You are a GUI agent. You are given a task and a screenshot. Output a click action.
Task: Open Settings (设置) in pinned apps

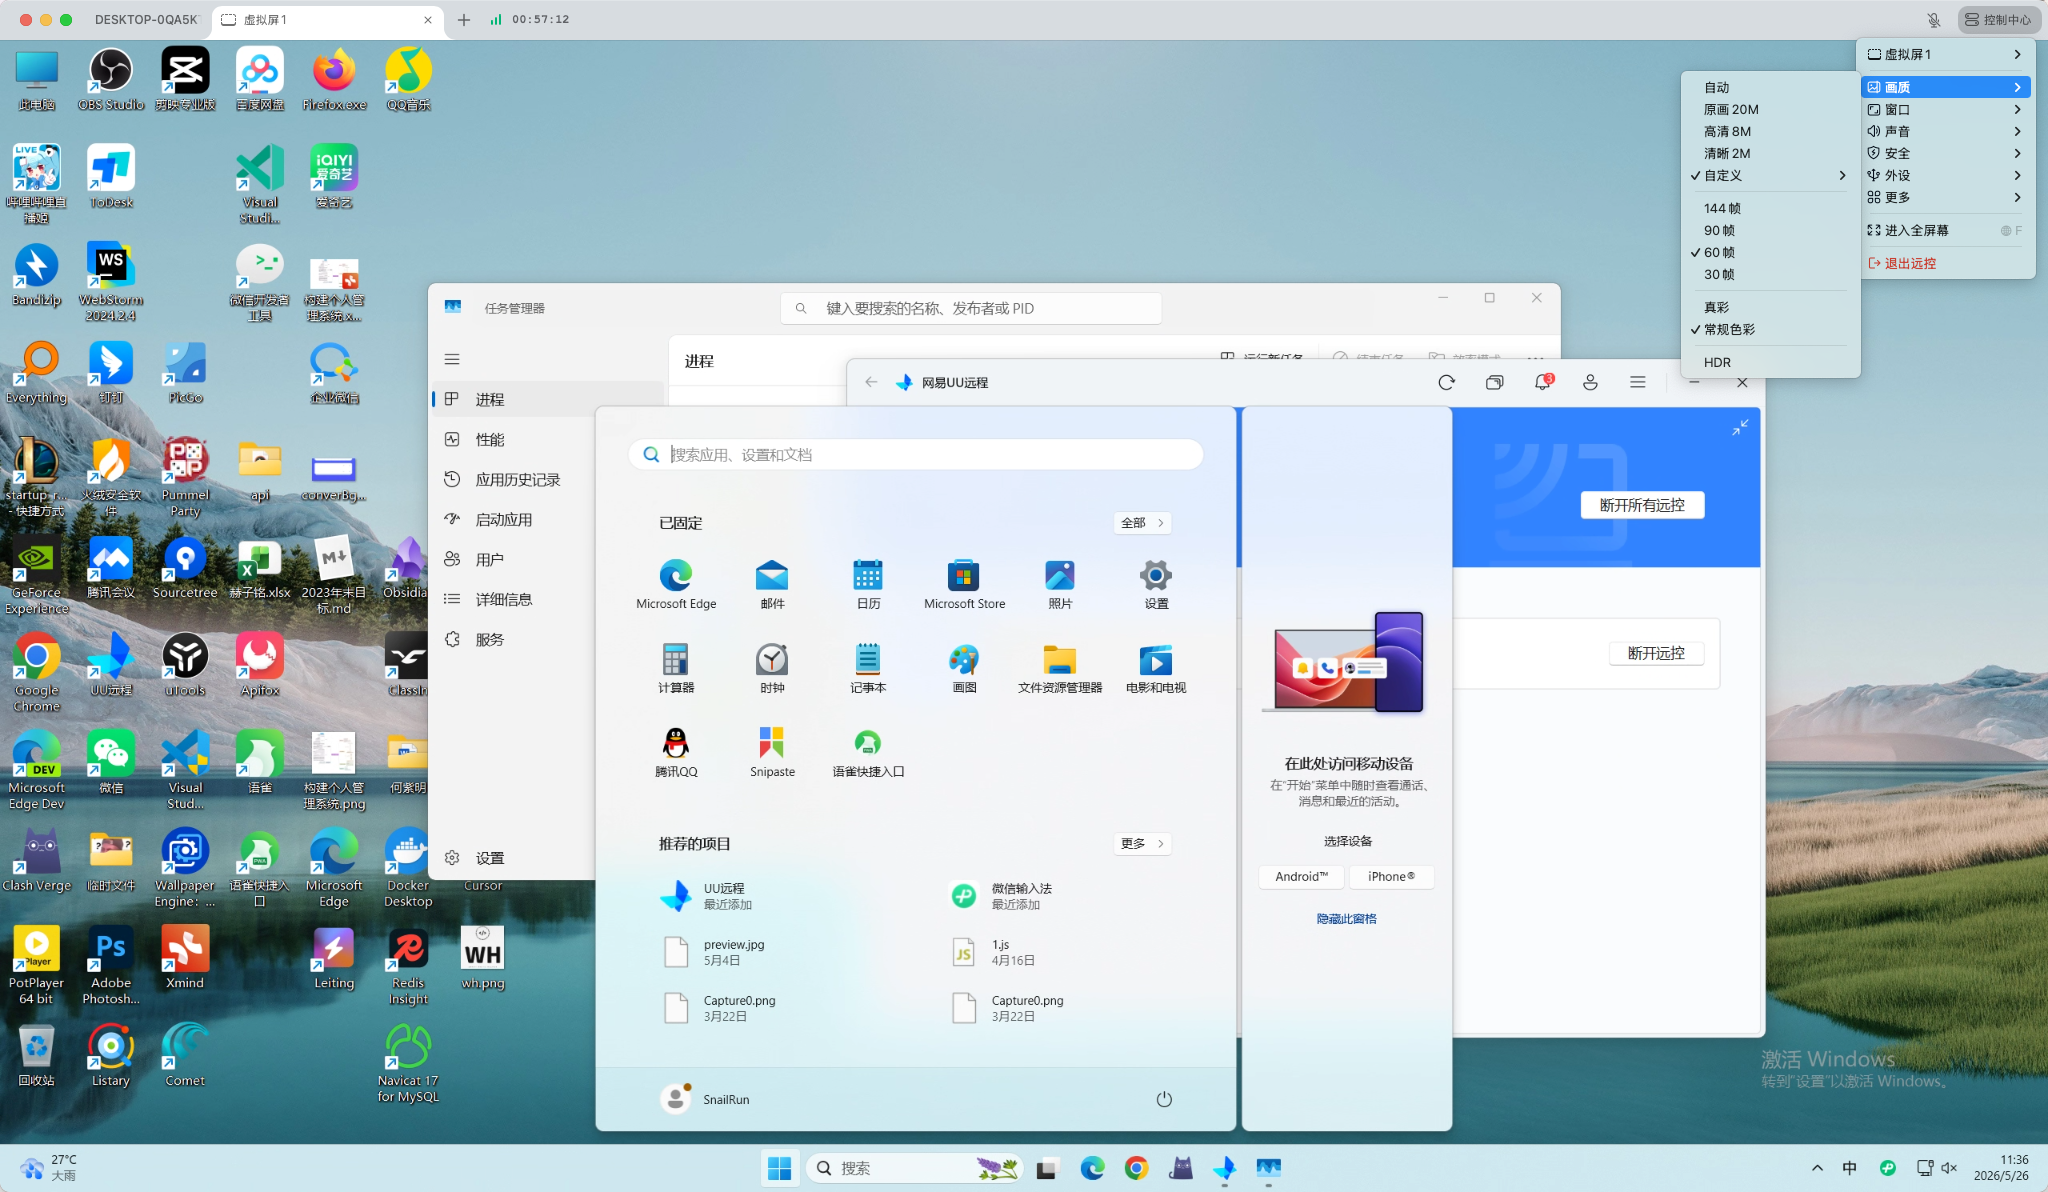[x=1156, y=584]
